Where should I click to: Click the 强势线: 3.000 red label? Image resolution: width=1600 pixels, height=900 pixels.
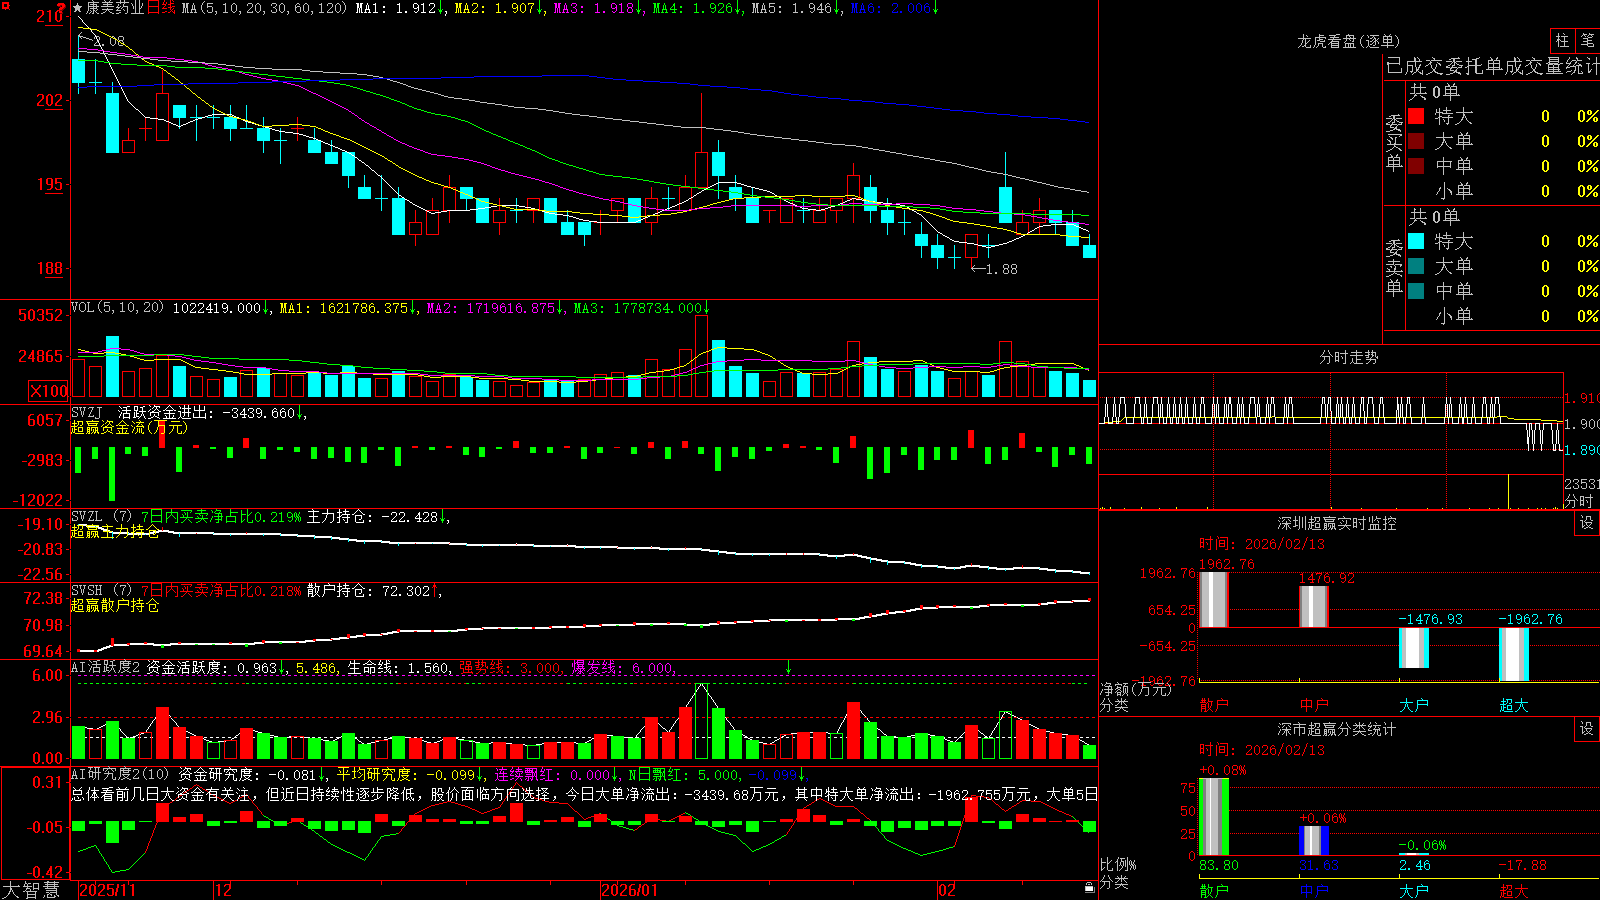tap(510, 668)
